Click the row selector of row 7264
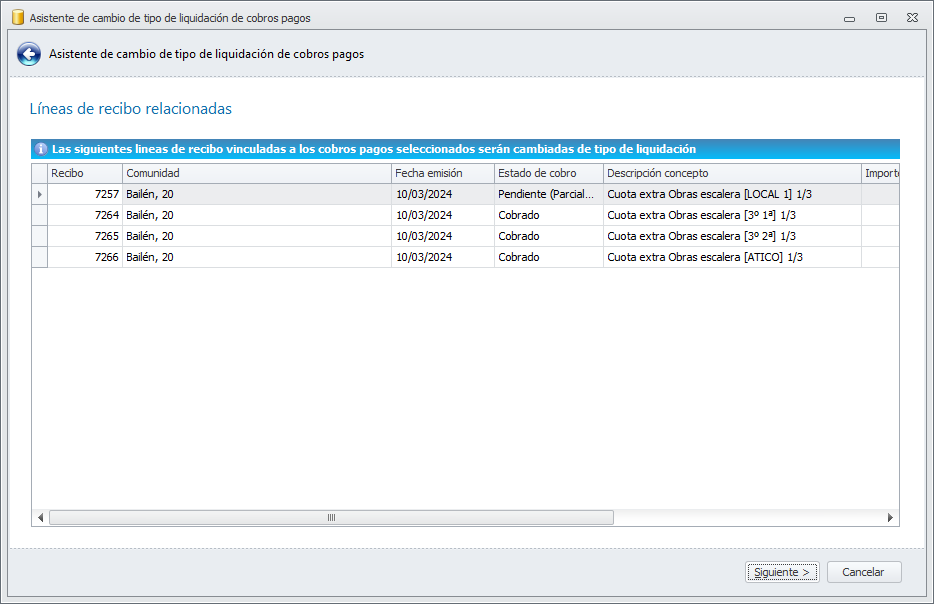Viewport: 934px width, 604px height. coord(40,215)
